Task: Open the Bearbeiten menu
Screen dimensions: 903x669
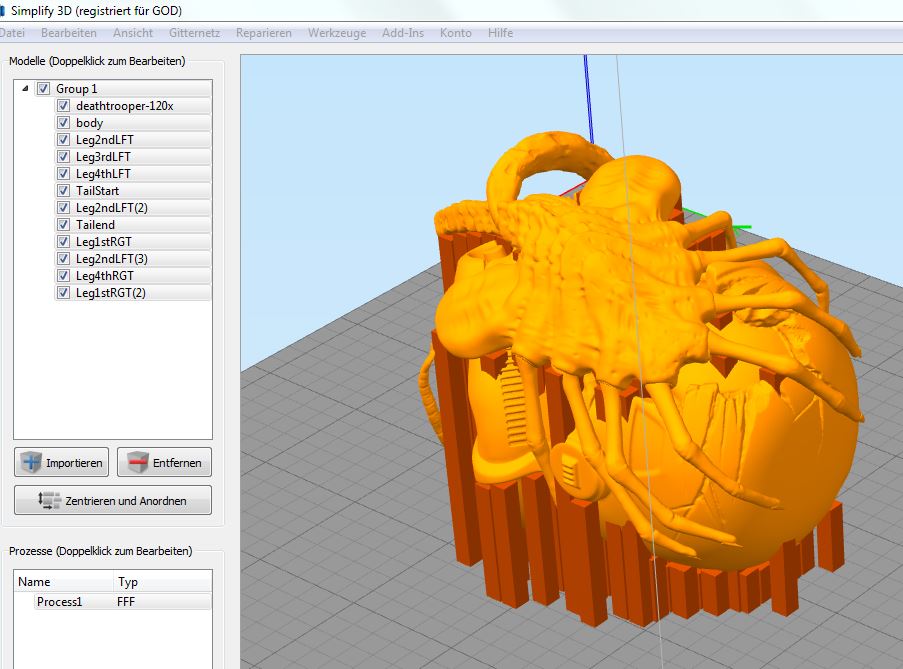Action: [69, 33]
